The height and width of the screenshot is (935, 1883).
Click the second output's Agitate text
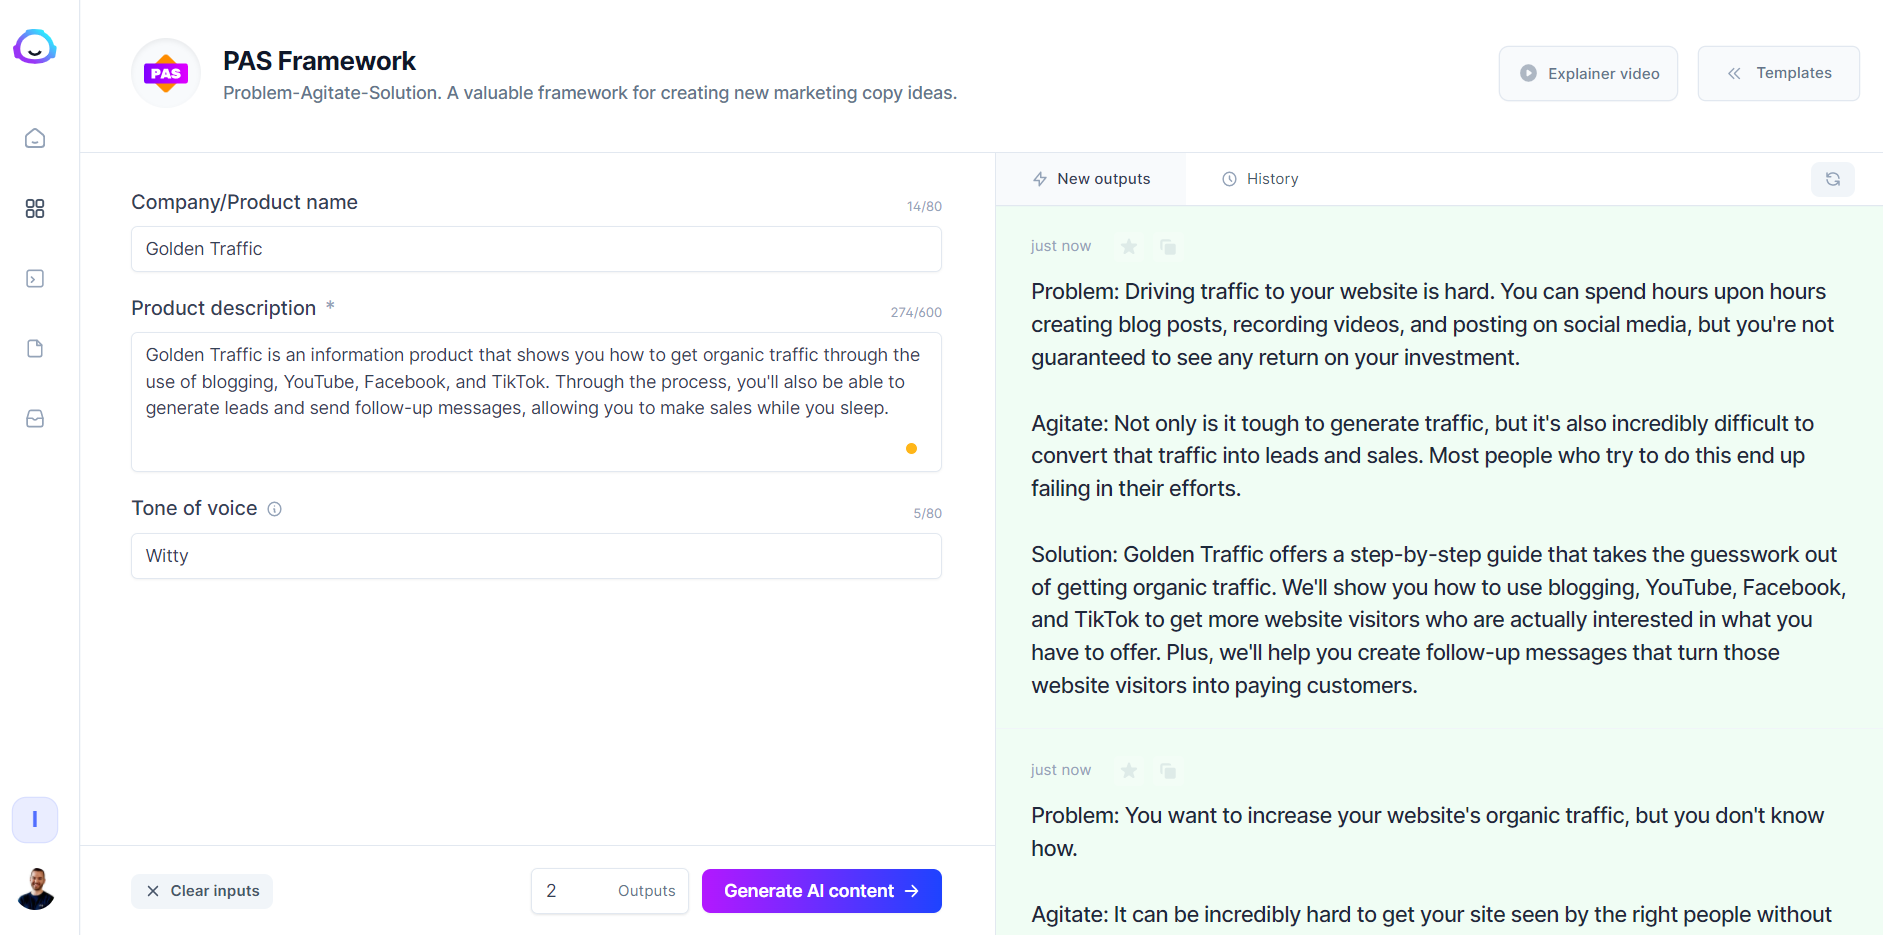tap(1431, 914)
